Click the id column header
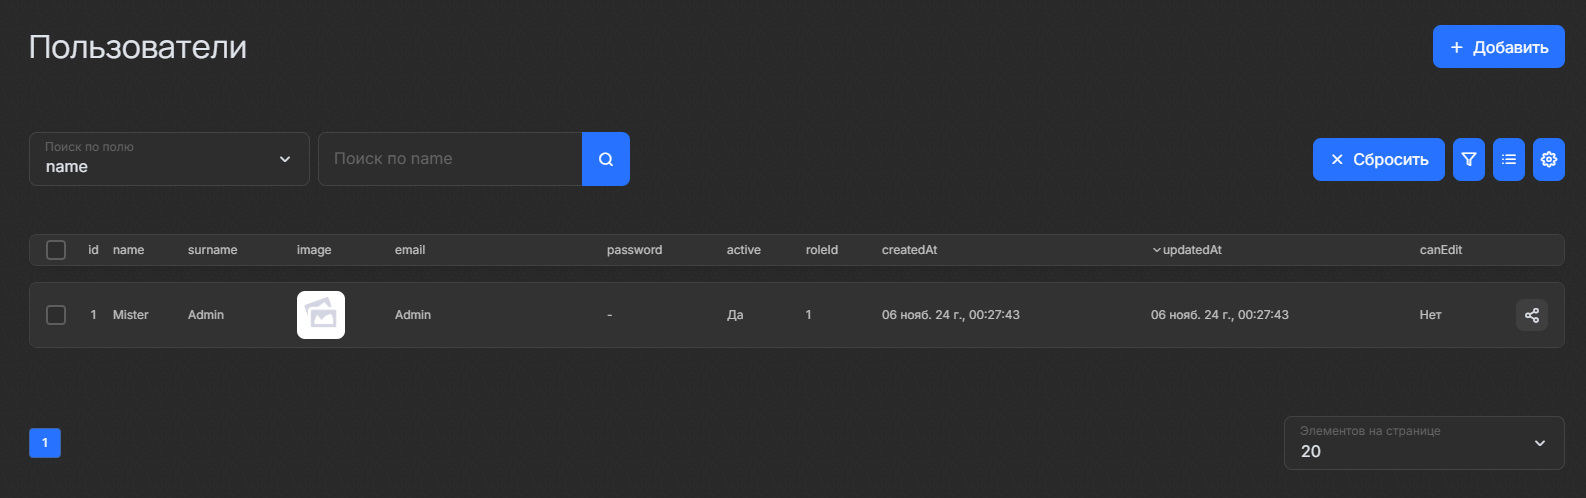 click(93, 250)
